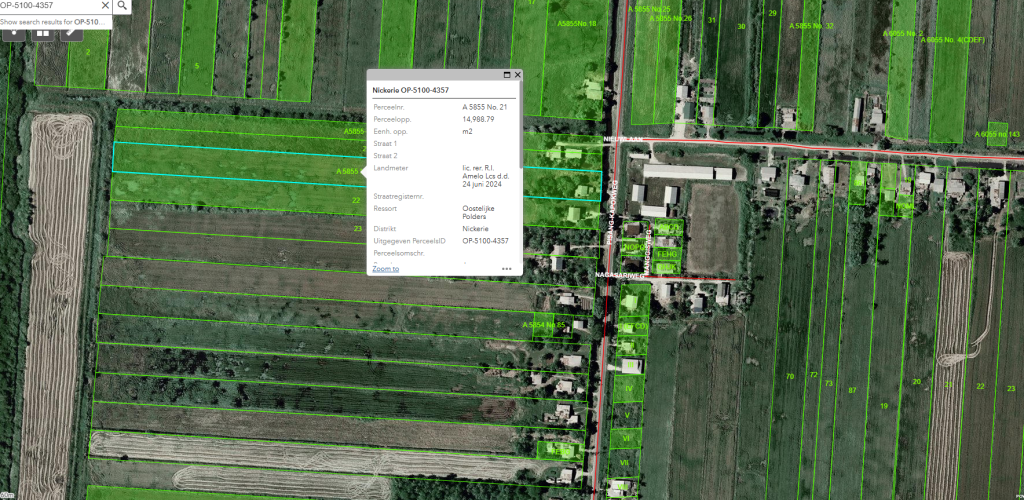Select the parcel labeled 87
The height and width of the screenshot is (500, 1024).
point(852,389)
